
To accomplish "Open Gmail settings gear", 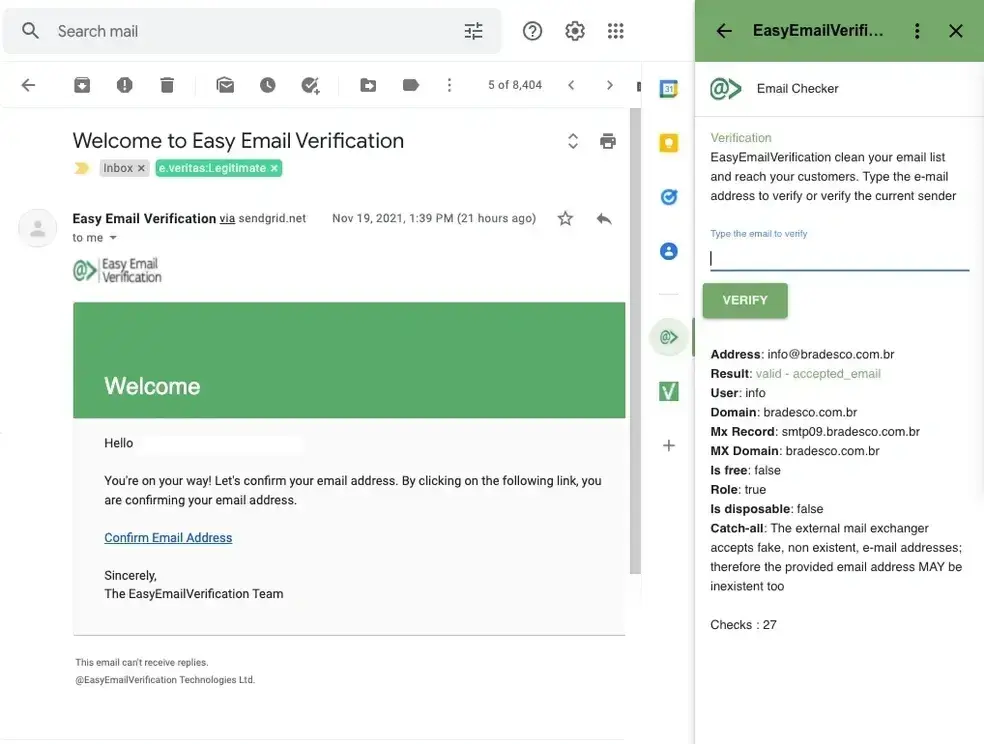I will tap(574, 31).
